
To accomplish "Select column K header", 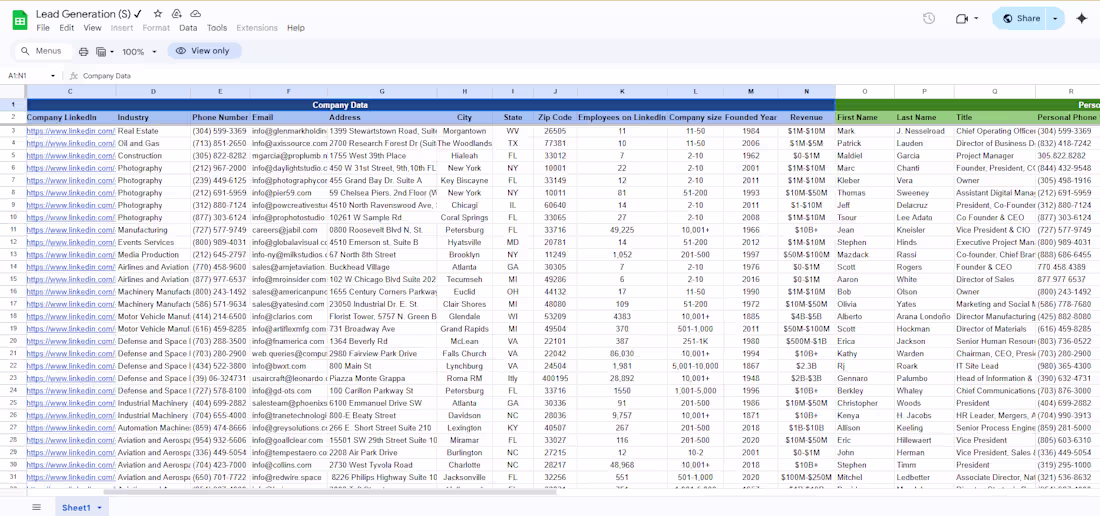I will coord(622,92).
